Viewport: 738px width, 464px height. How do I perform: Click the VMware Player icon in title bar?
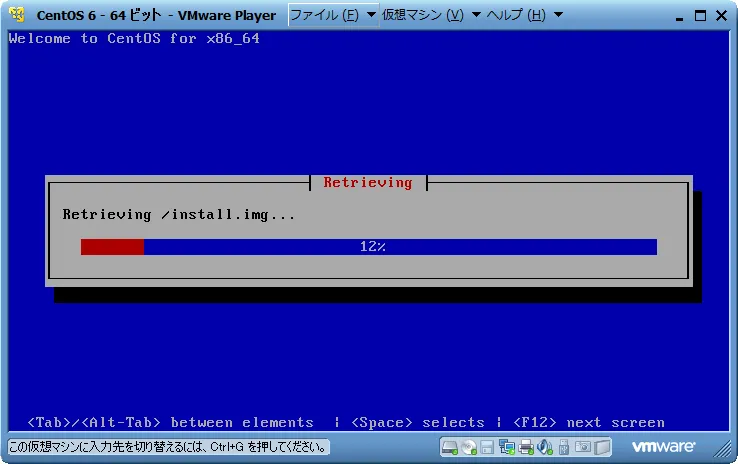17,15
